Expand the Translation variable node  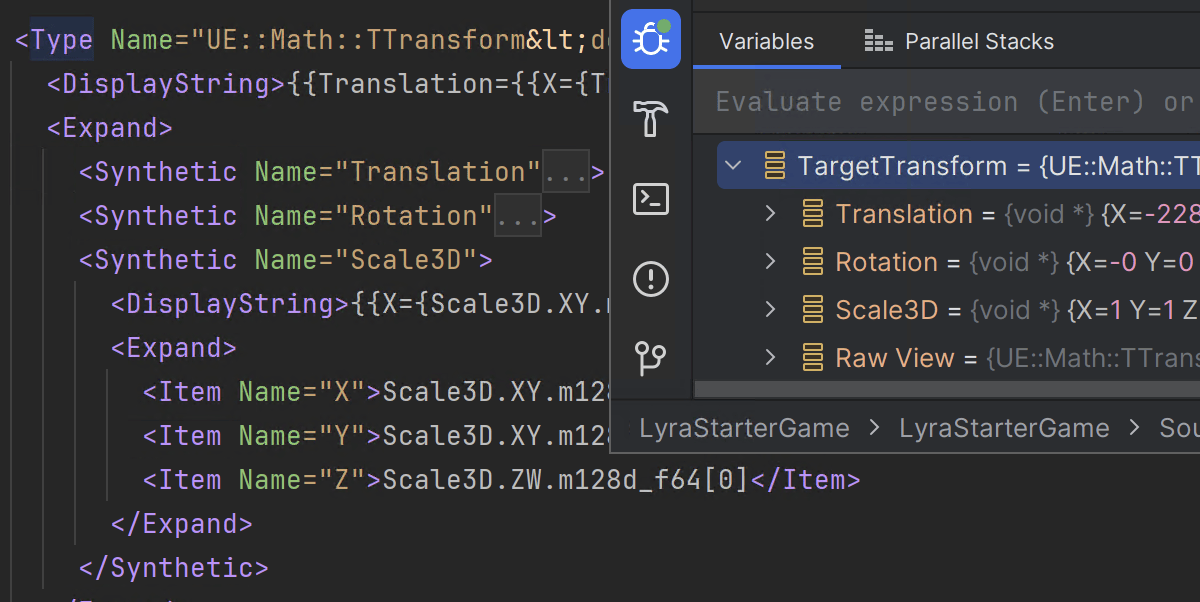click(x=770, y=214)
